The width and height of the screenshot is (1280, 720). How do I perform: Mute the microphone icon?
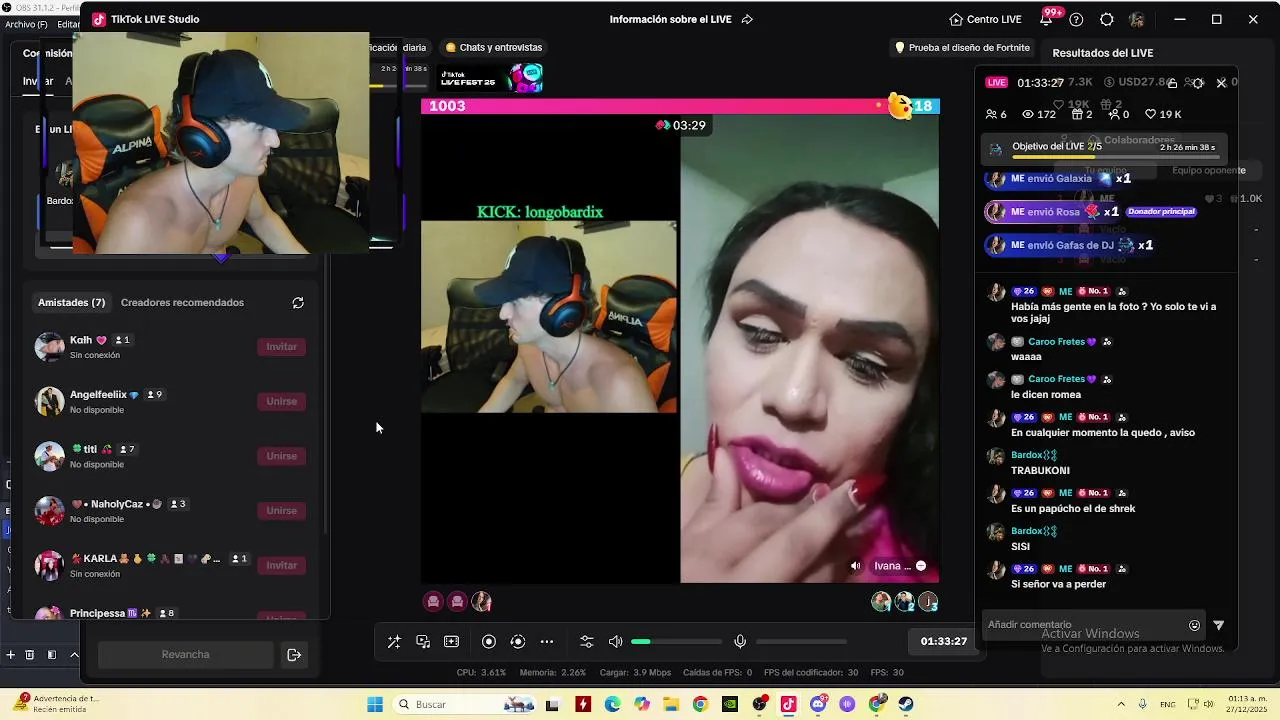tap(740, 642)
